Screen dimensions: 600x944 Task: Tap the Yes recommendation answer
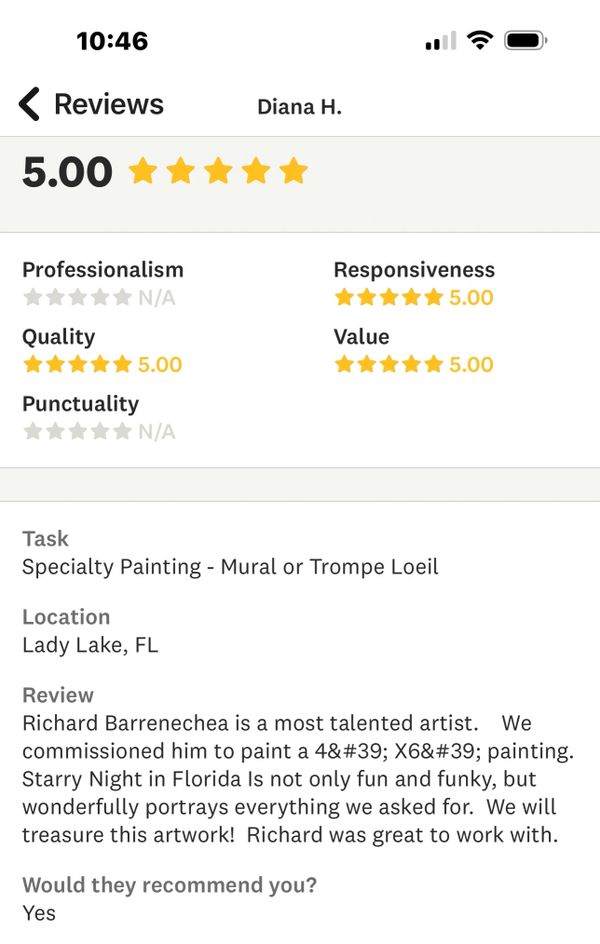coord(39,913)
